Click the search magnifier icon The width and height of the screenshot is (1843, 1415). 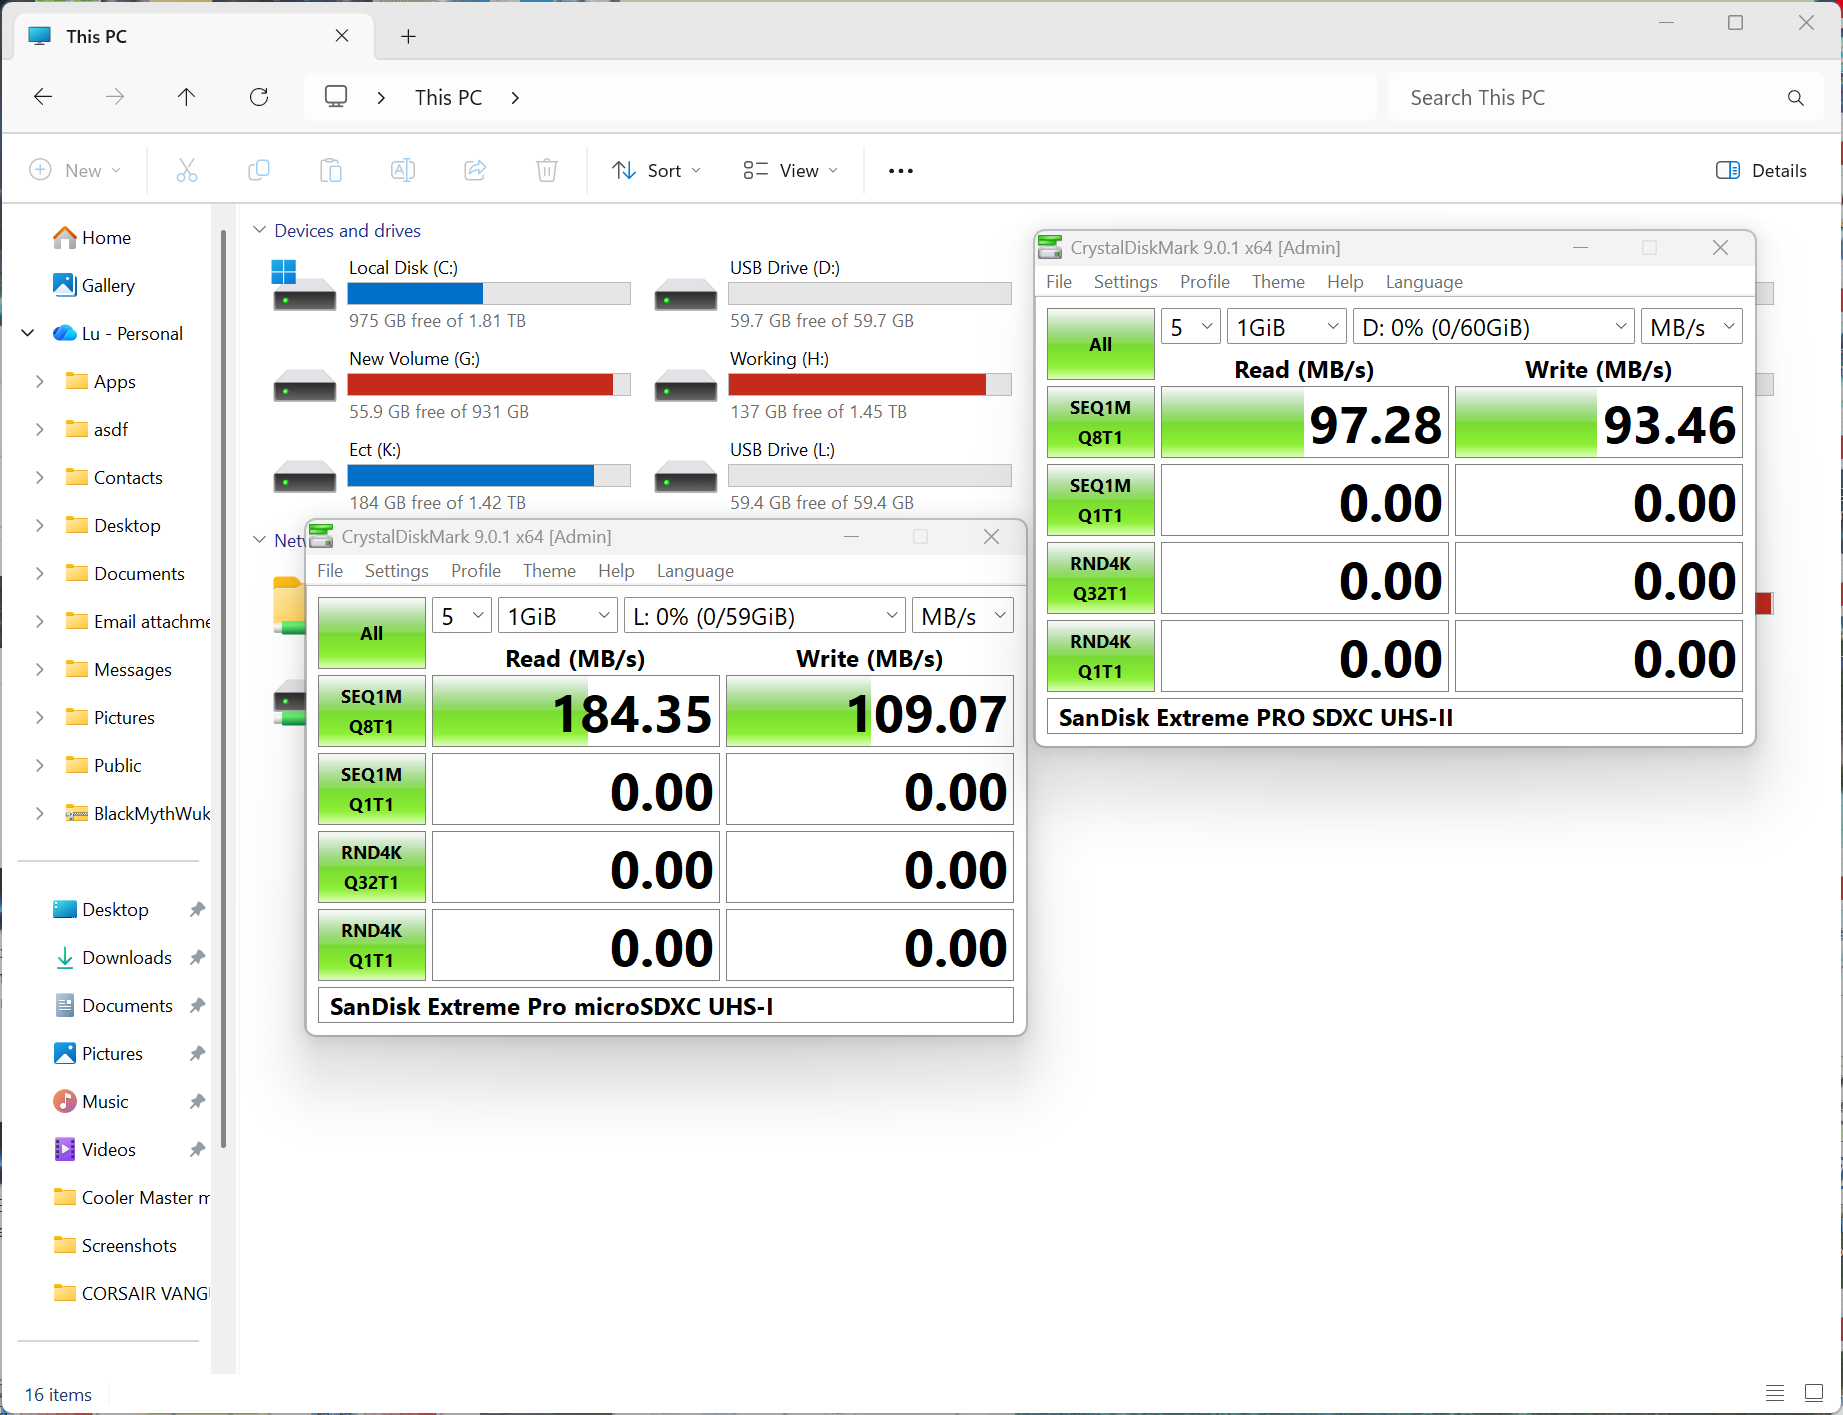point(1795,98)
